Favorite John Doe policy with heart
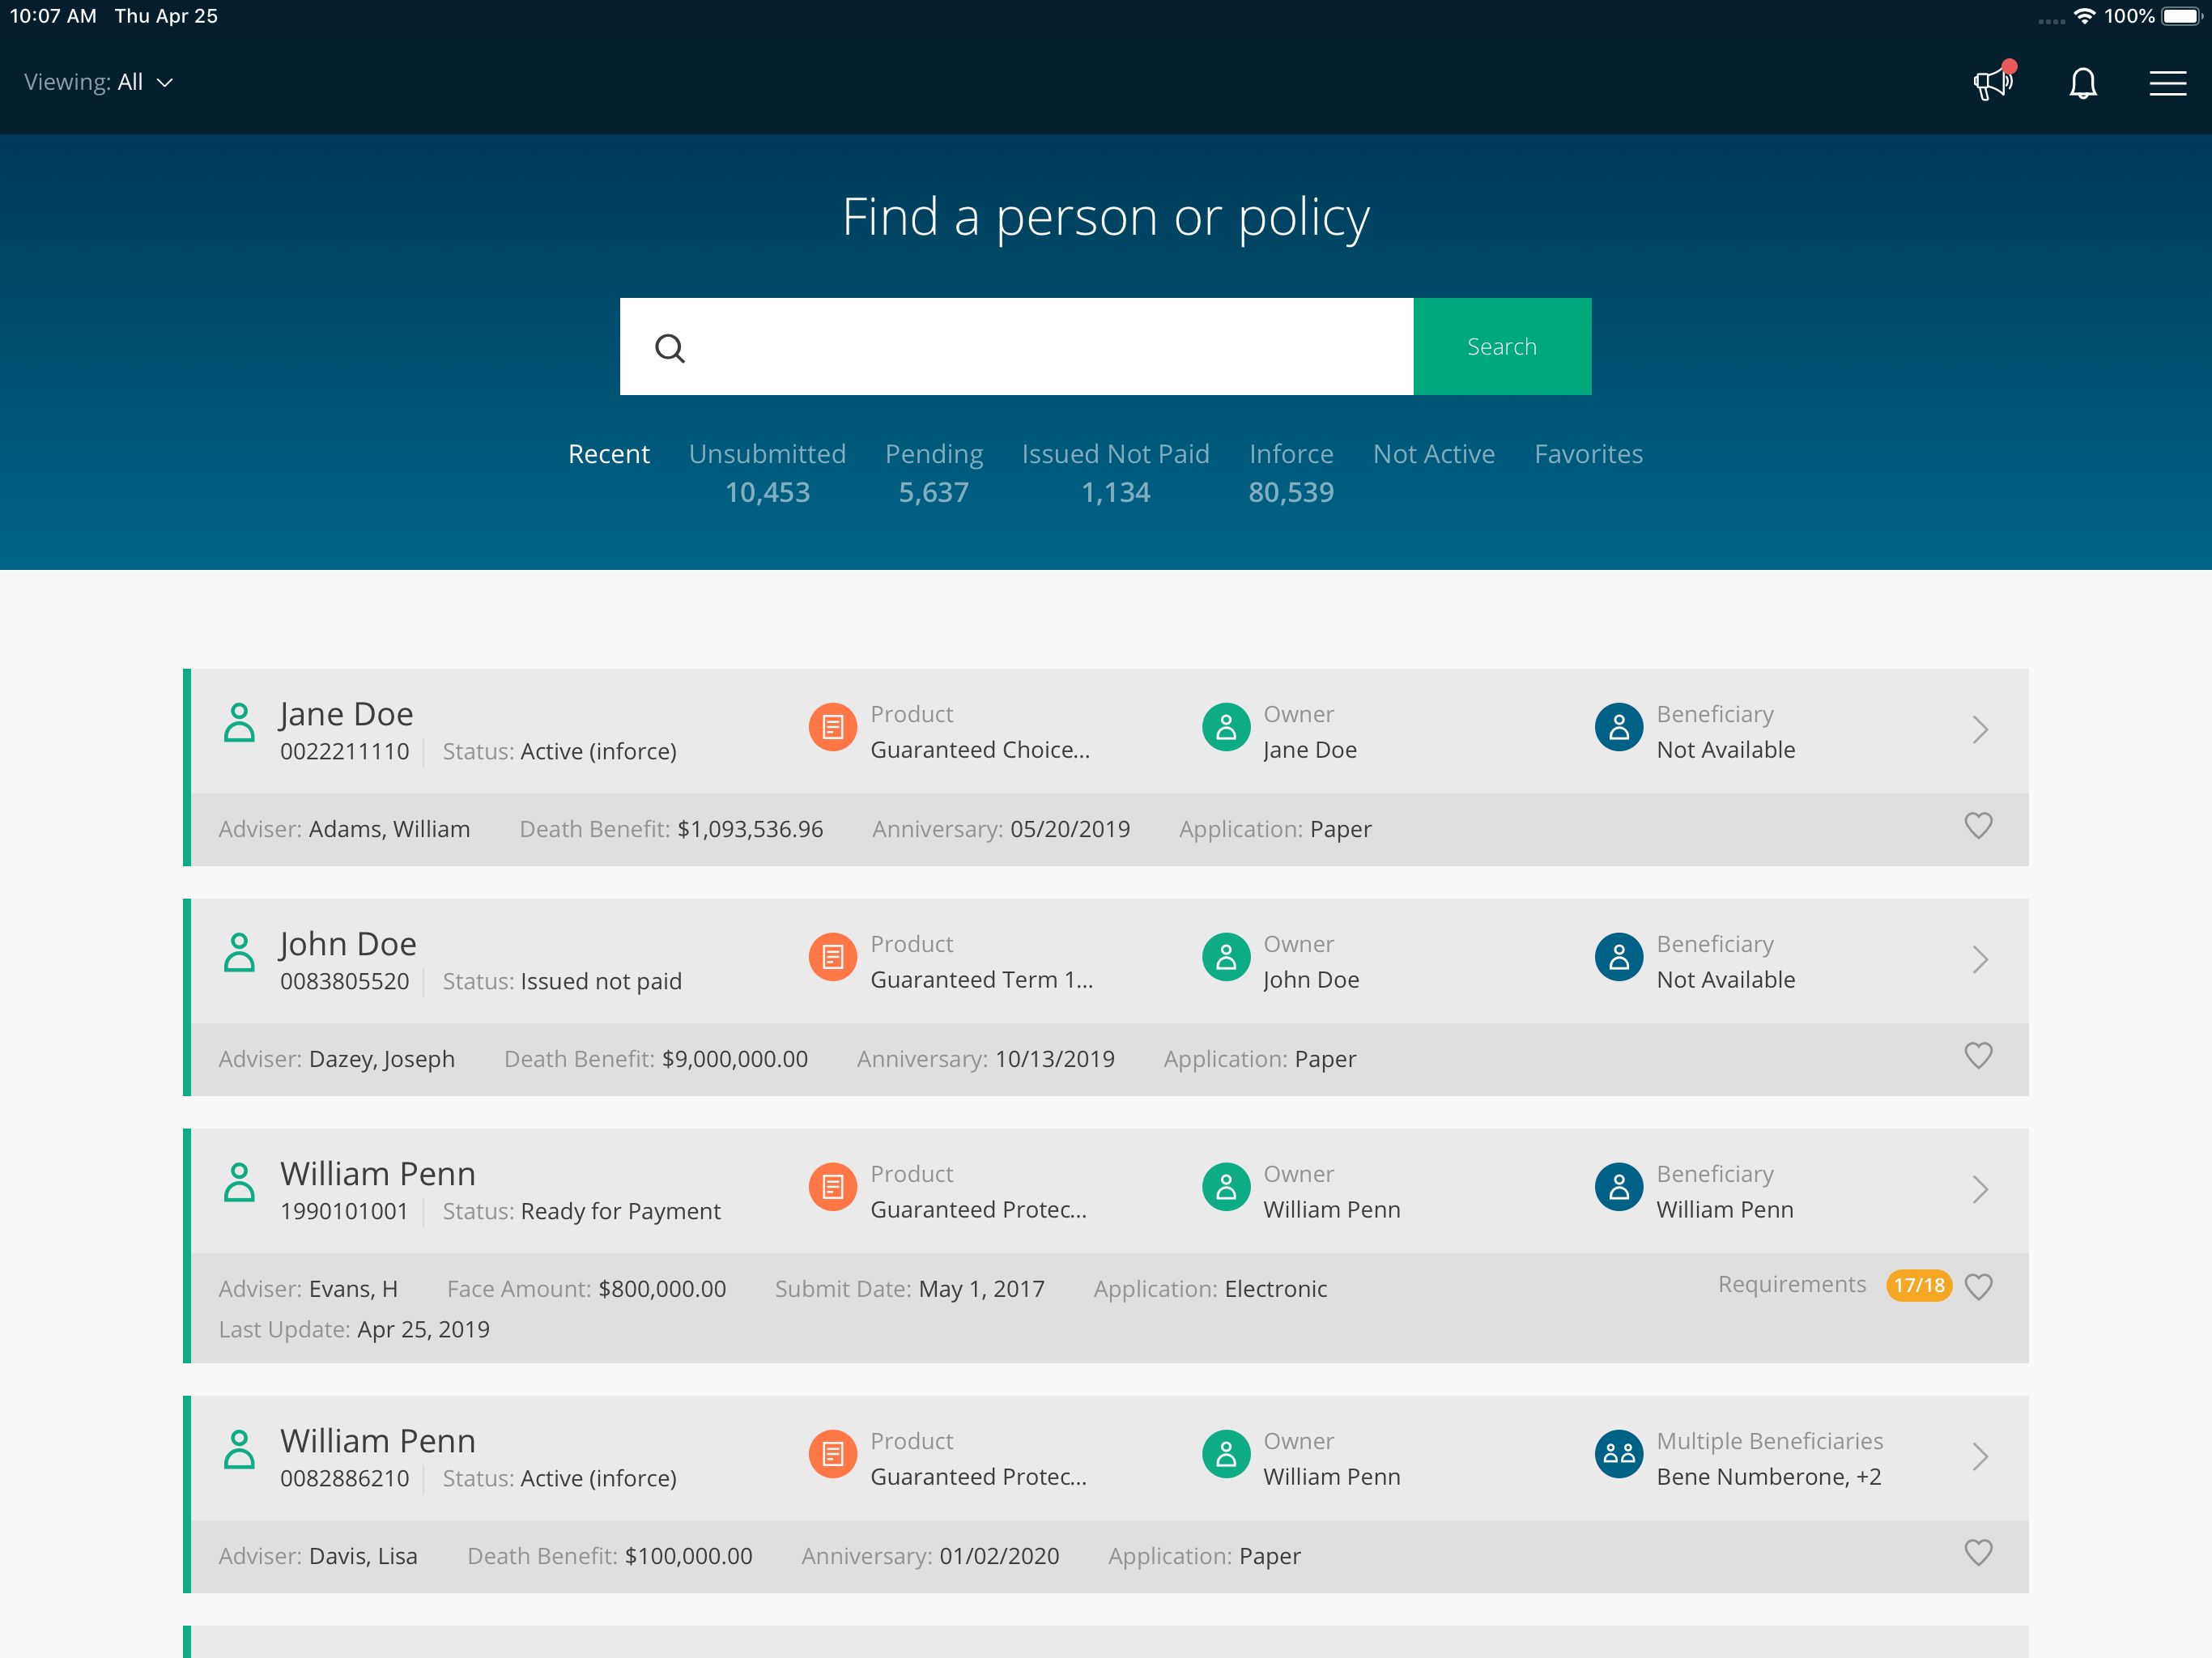 click(x=1978, y=1056)
